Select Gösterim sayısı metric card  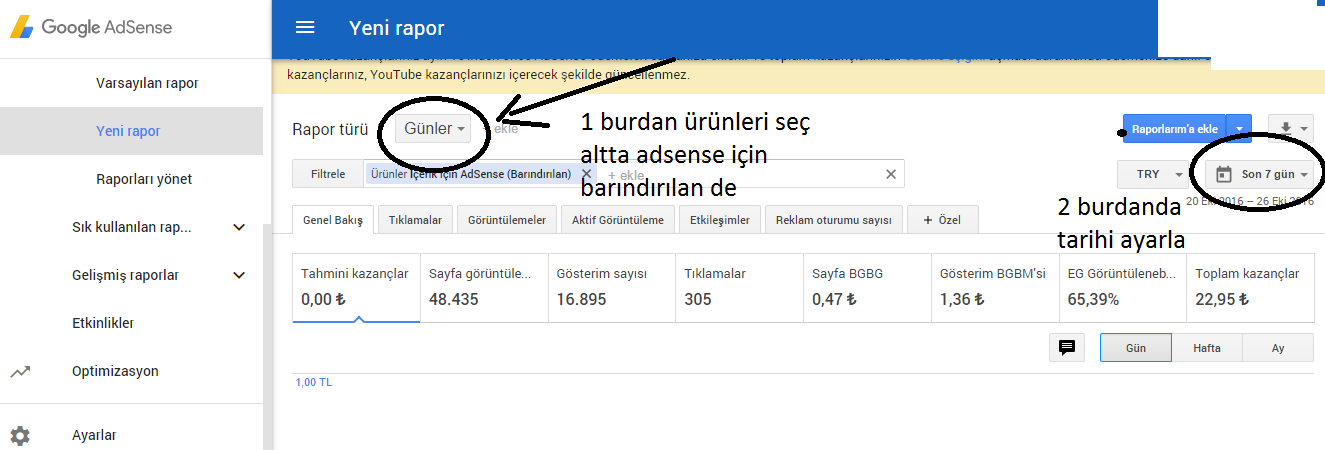(x=612, y=287)
